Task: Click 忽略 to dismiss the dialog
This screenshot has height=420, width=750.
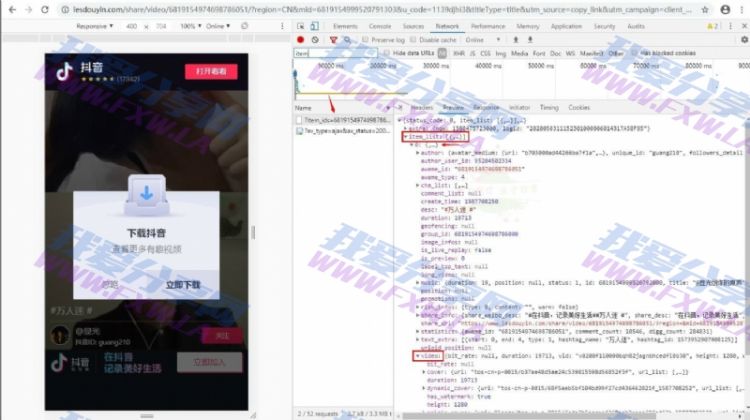Action: point(110,285)
